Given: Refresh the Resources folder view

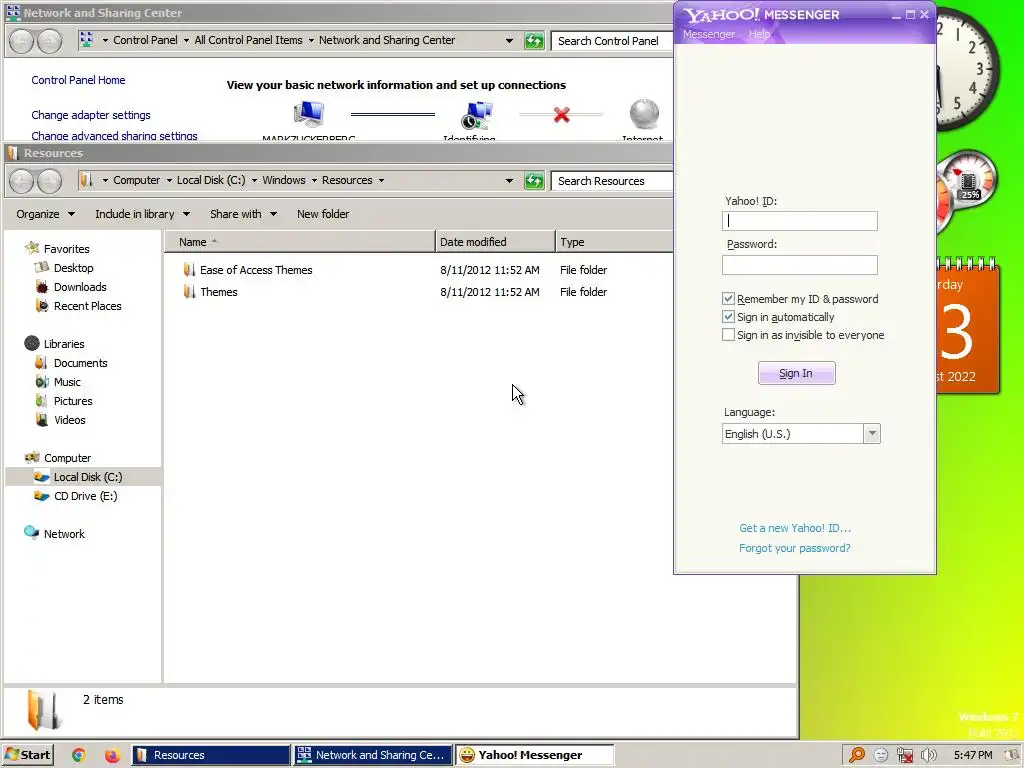Looking at the screenshot, I should pos(534,181).
